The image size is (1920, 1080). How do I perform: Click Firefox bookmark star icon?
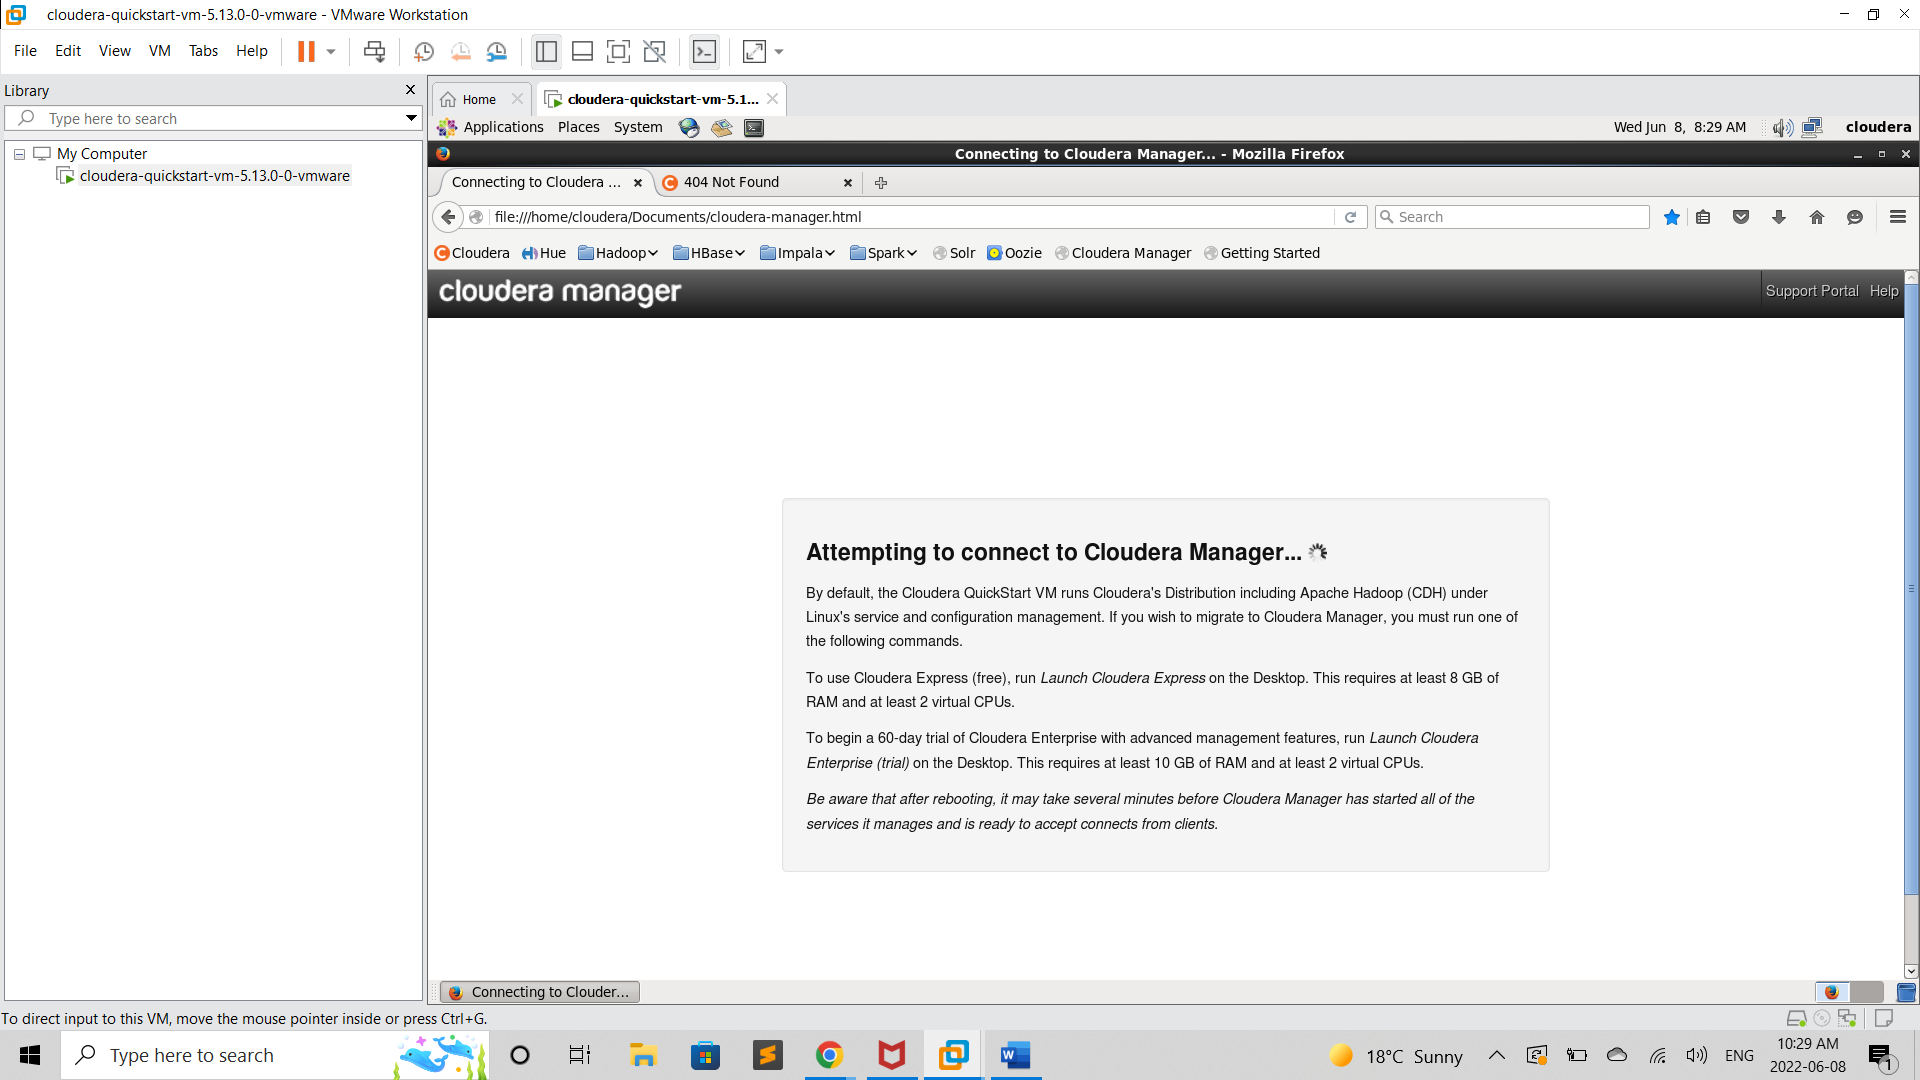[1671, 217]
